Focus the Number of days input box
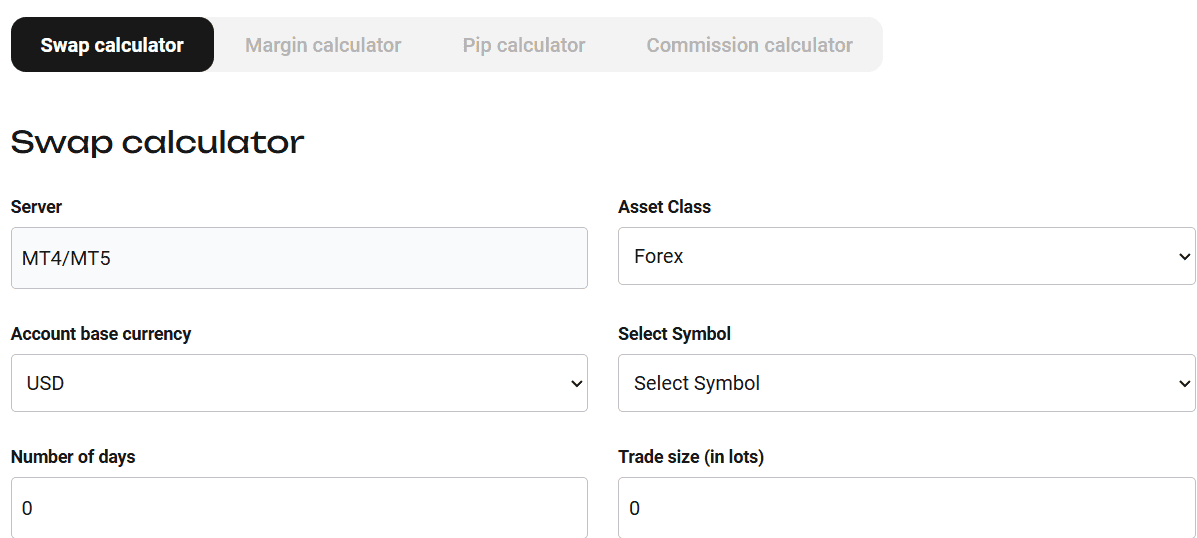Viewport: 1197px width, 538px height. tap(299, 508)
